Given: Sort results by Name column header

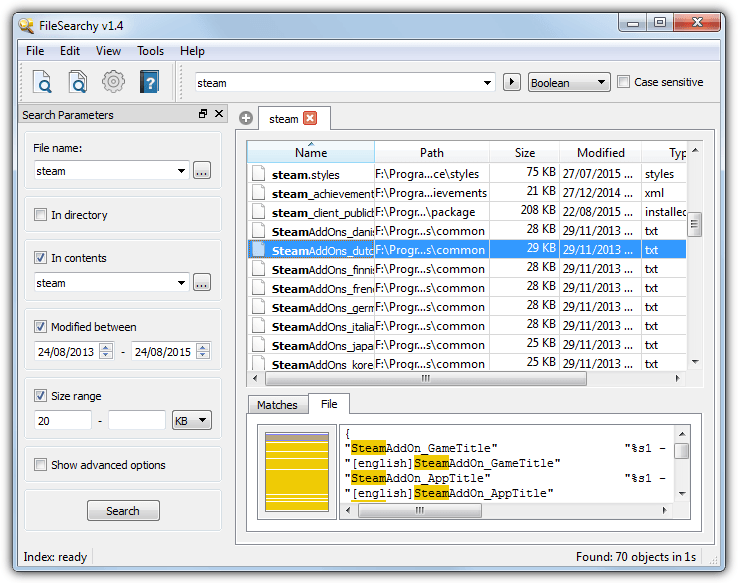Looking at the screenshot, I should pos(311,152).
